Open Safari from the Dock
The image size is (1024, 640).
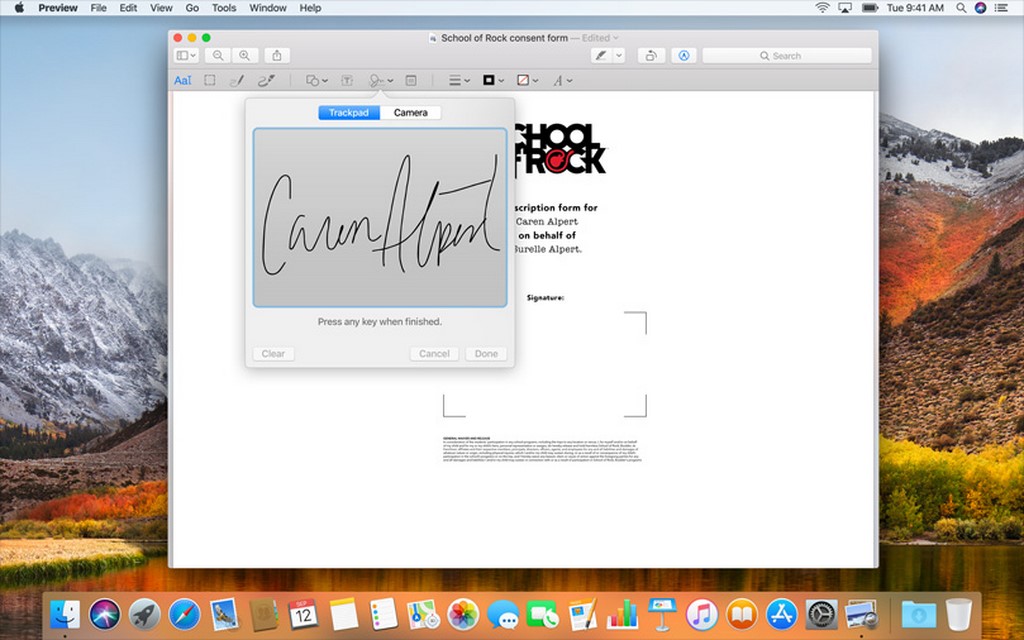[184, 615]
